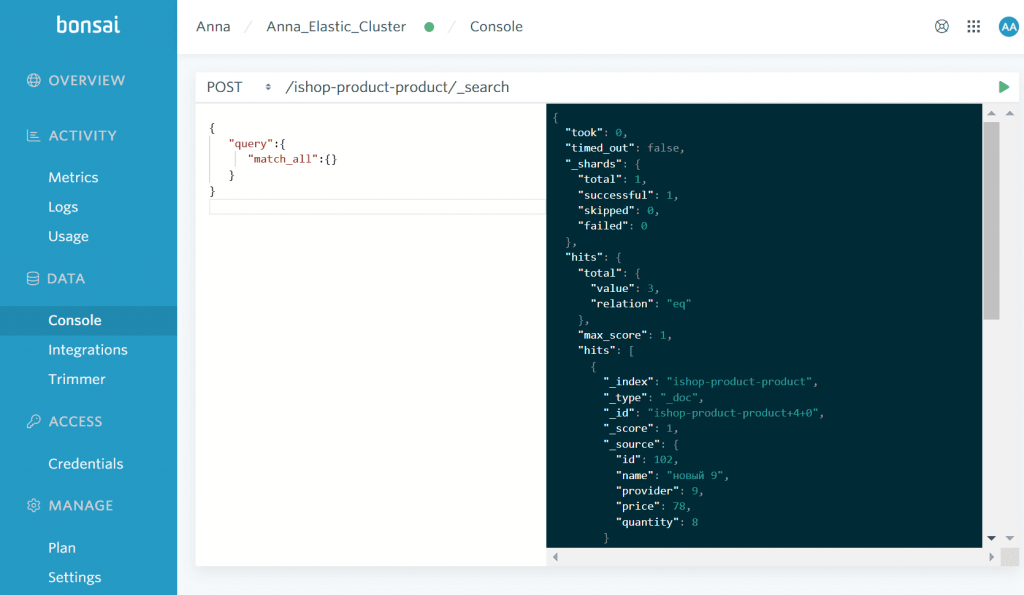Viewport: 1024px width, 595px height.
Task: Open the Overview section globe icon
Action: pos(34,80)
